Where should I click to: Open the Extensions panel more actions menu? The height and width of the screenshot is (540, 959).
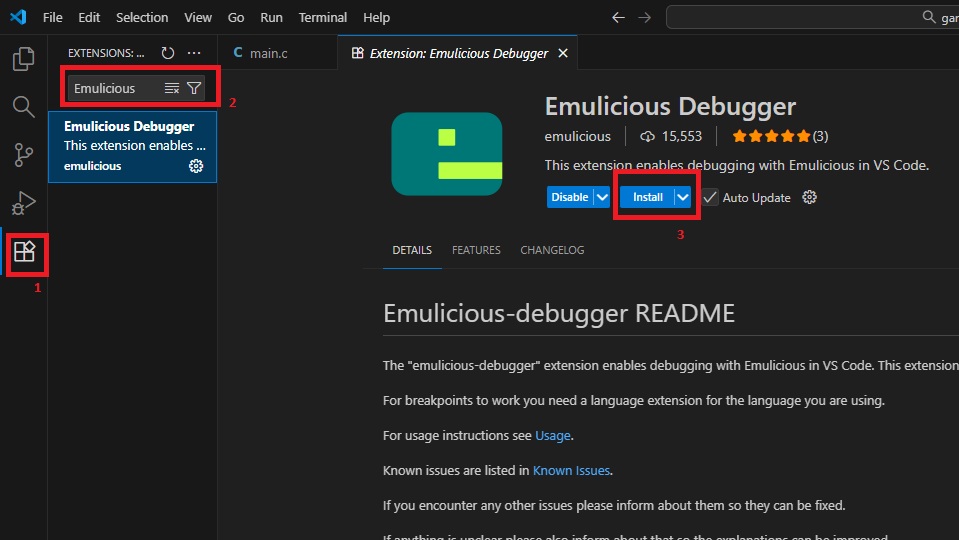194,53
